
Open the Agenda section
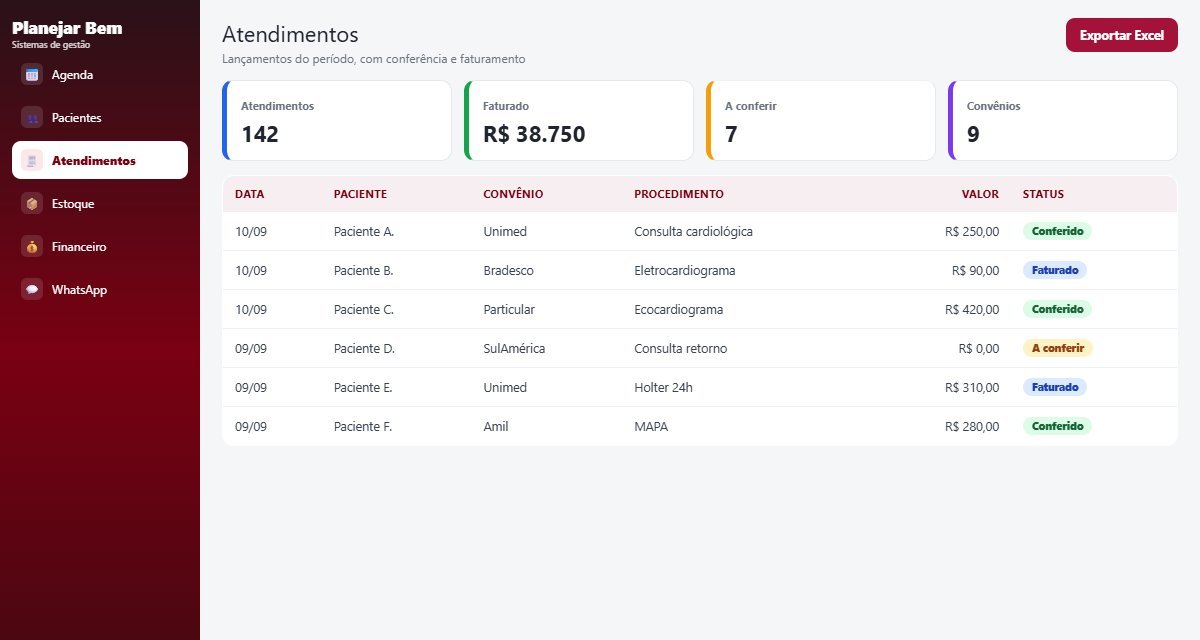pyautogui.click(x=100, y=74)
